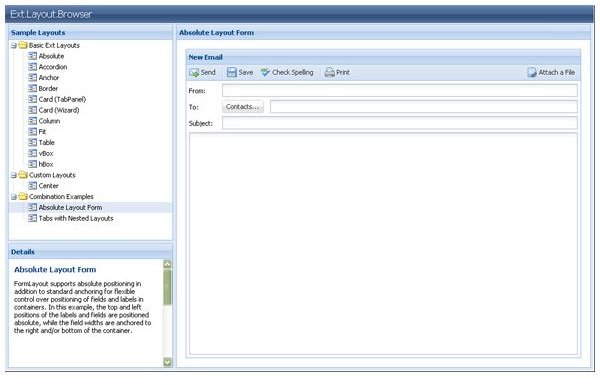Click the Custom Layouts folder icon
This screenshot has width=600, height=385.
(23, 175)
